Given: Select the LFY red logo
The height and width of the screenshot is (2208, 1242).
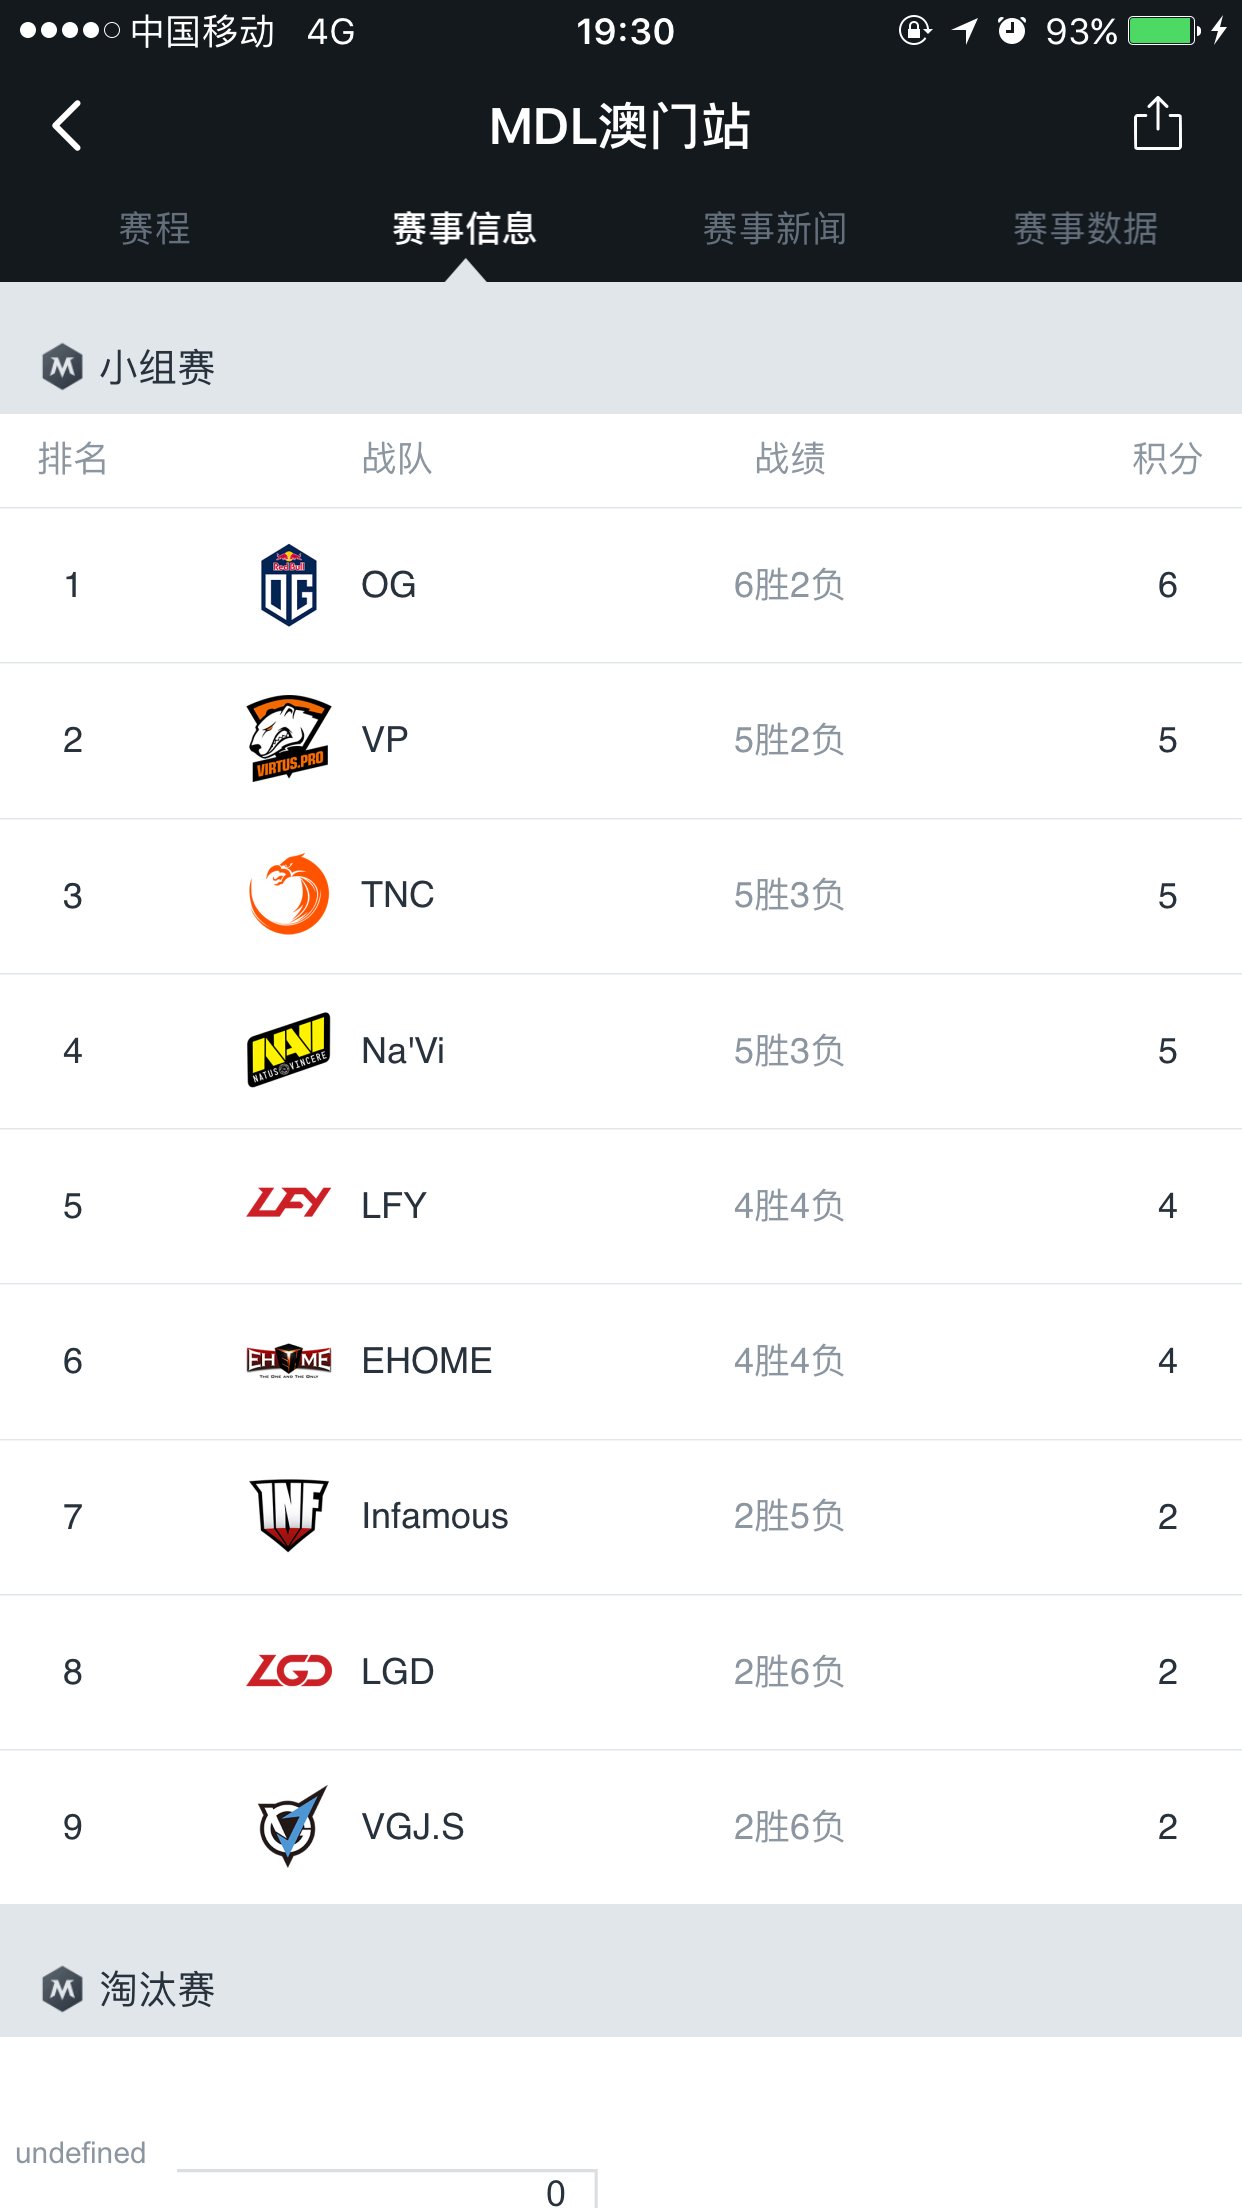Looking at the screenshot, I should [x=289, y=1203].
